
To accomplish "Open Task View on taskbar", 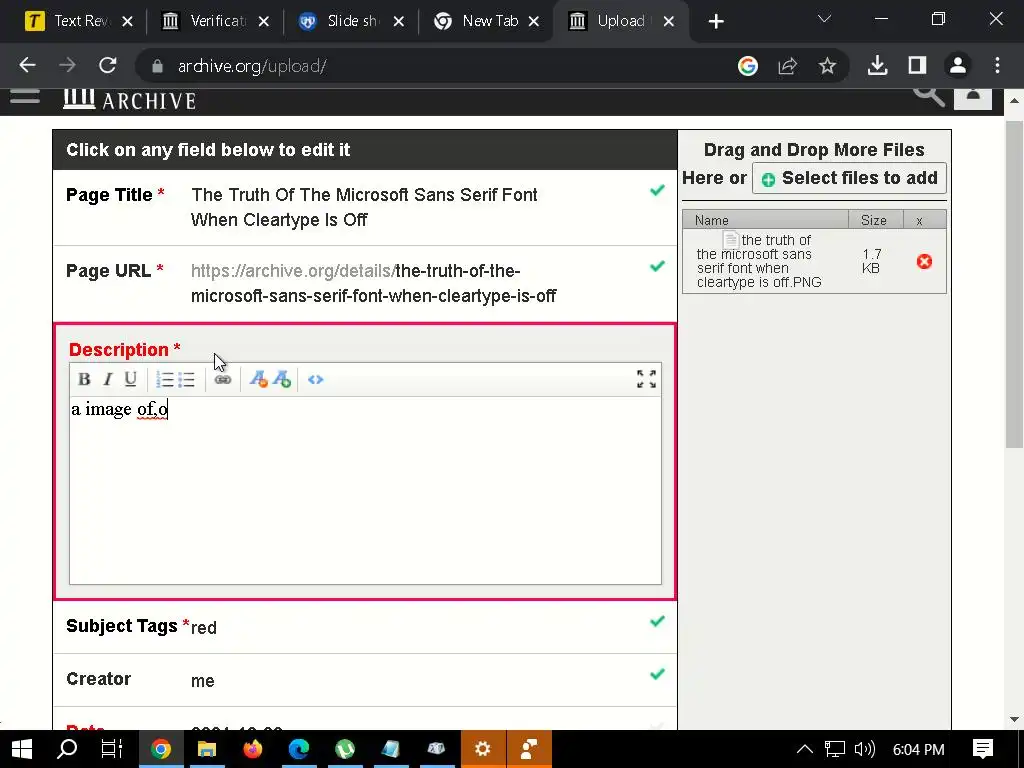I will (112, 749).
